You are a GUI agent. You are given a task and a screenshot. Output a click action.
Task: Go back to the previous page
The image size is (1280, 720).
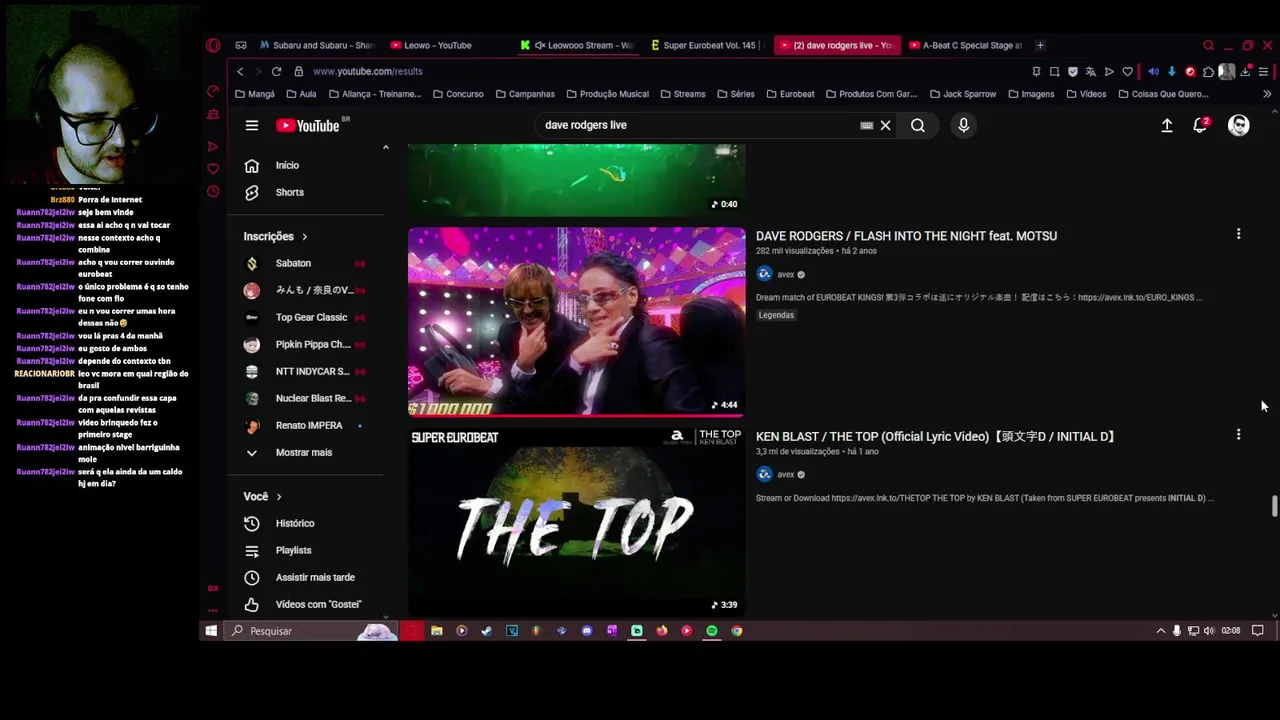tap(240, 71)
